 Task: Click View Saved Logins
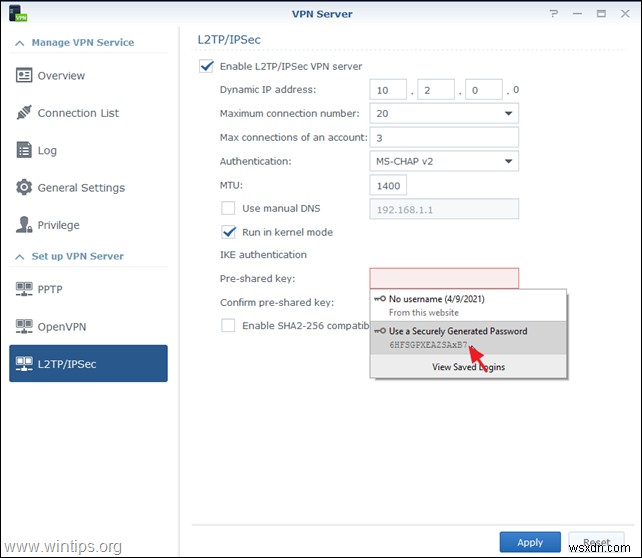point(468,367)
